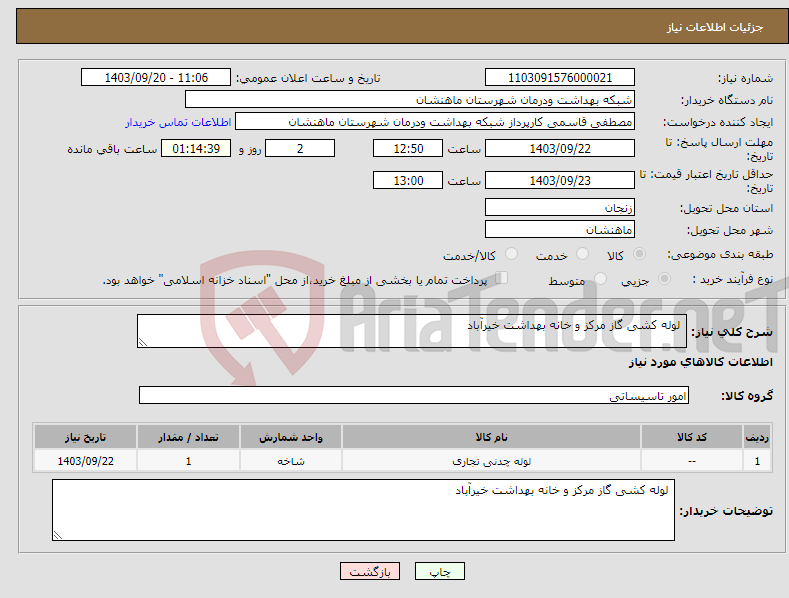Screen dimensions: 789x598
Task: Click the buyer organization name field
Action: (410, 99)
